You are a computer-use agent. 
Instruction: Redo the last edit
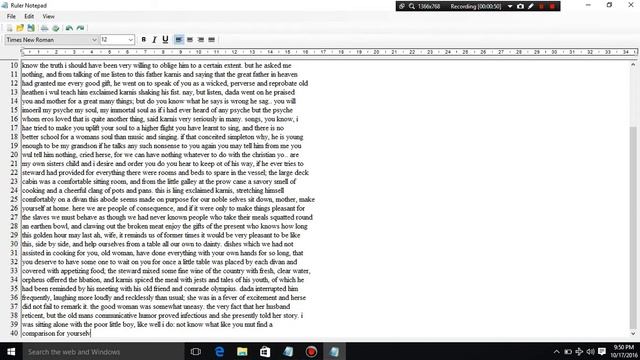pyautogui.click(x=80, y=28)
